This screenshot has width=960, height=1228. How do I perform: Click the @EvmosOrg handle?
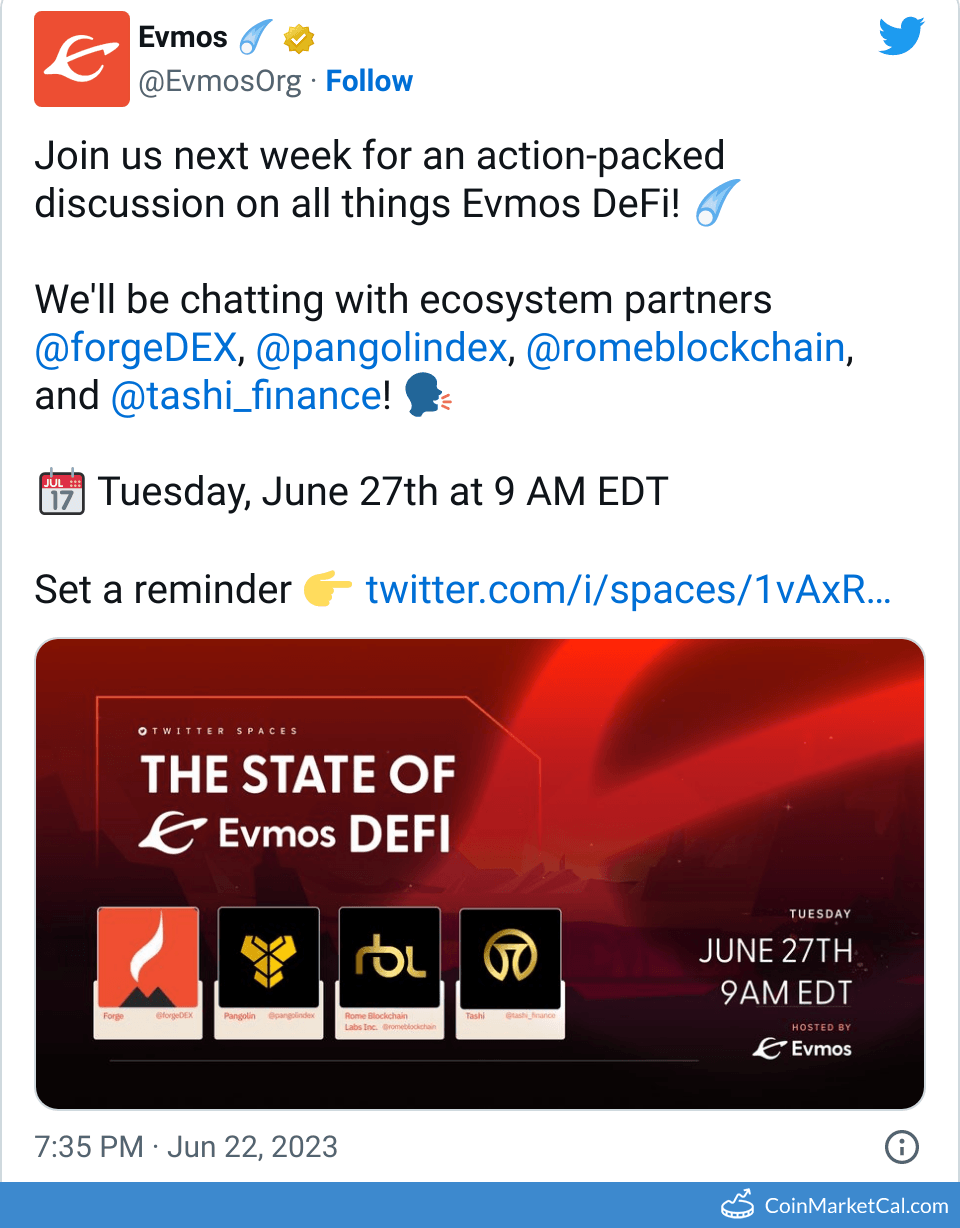219,81
